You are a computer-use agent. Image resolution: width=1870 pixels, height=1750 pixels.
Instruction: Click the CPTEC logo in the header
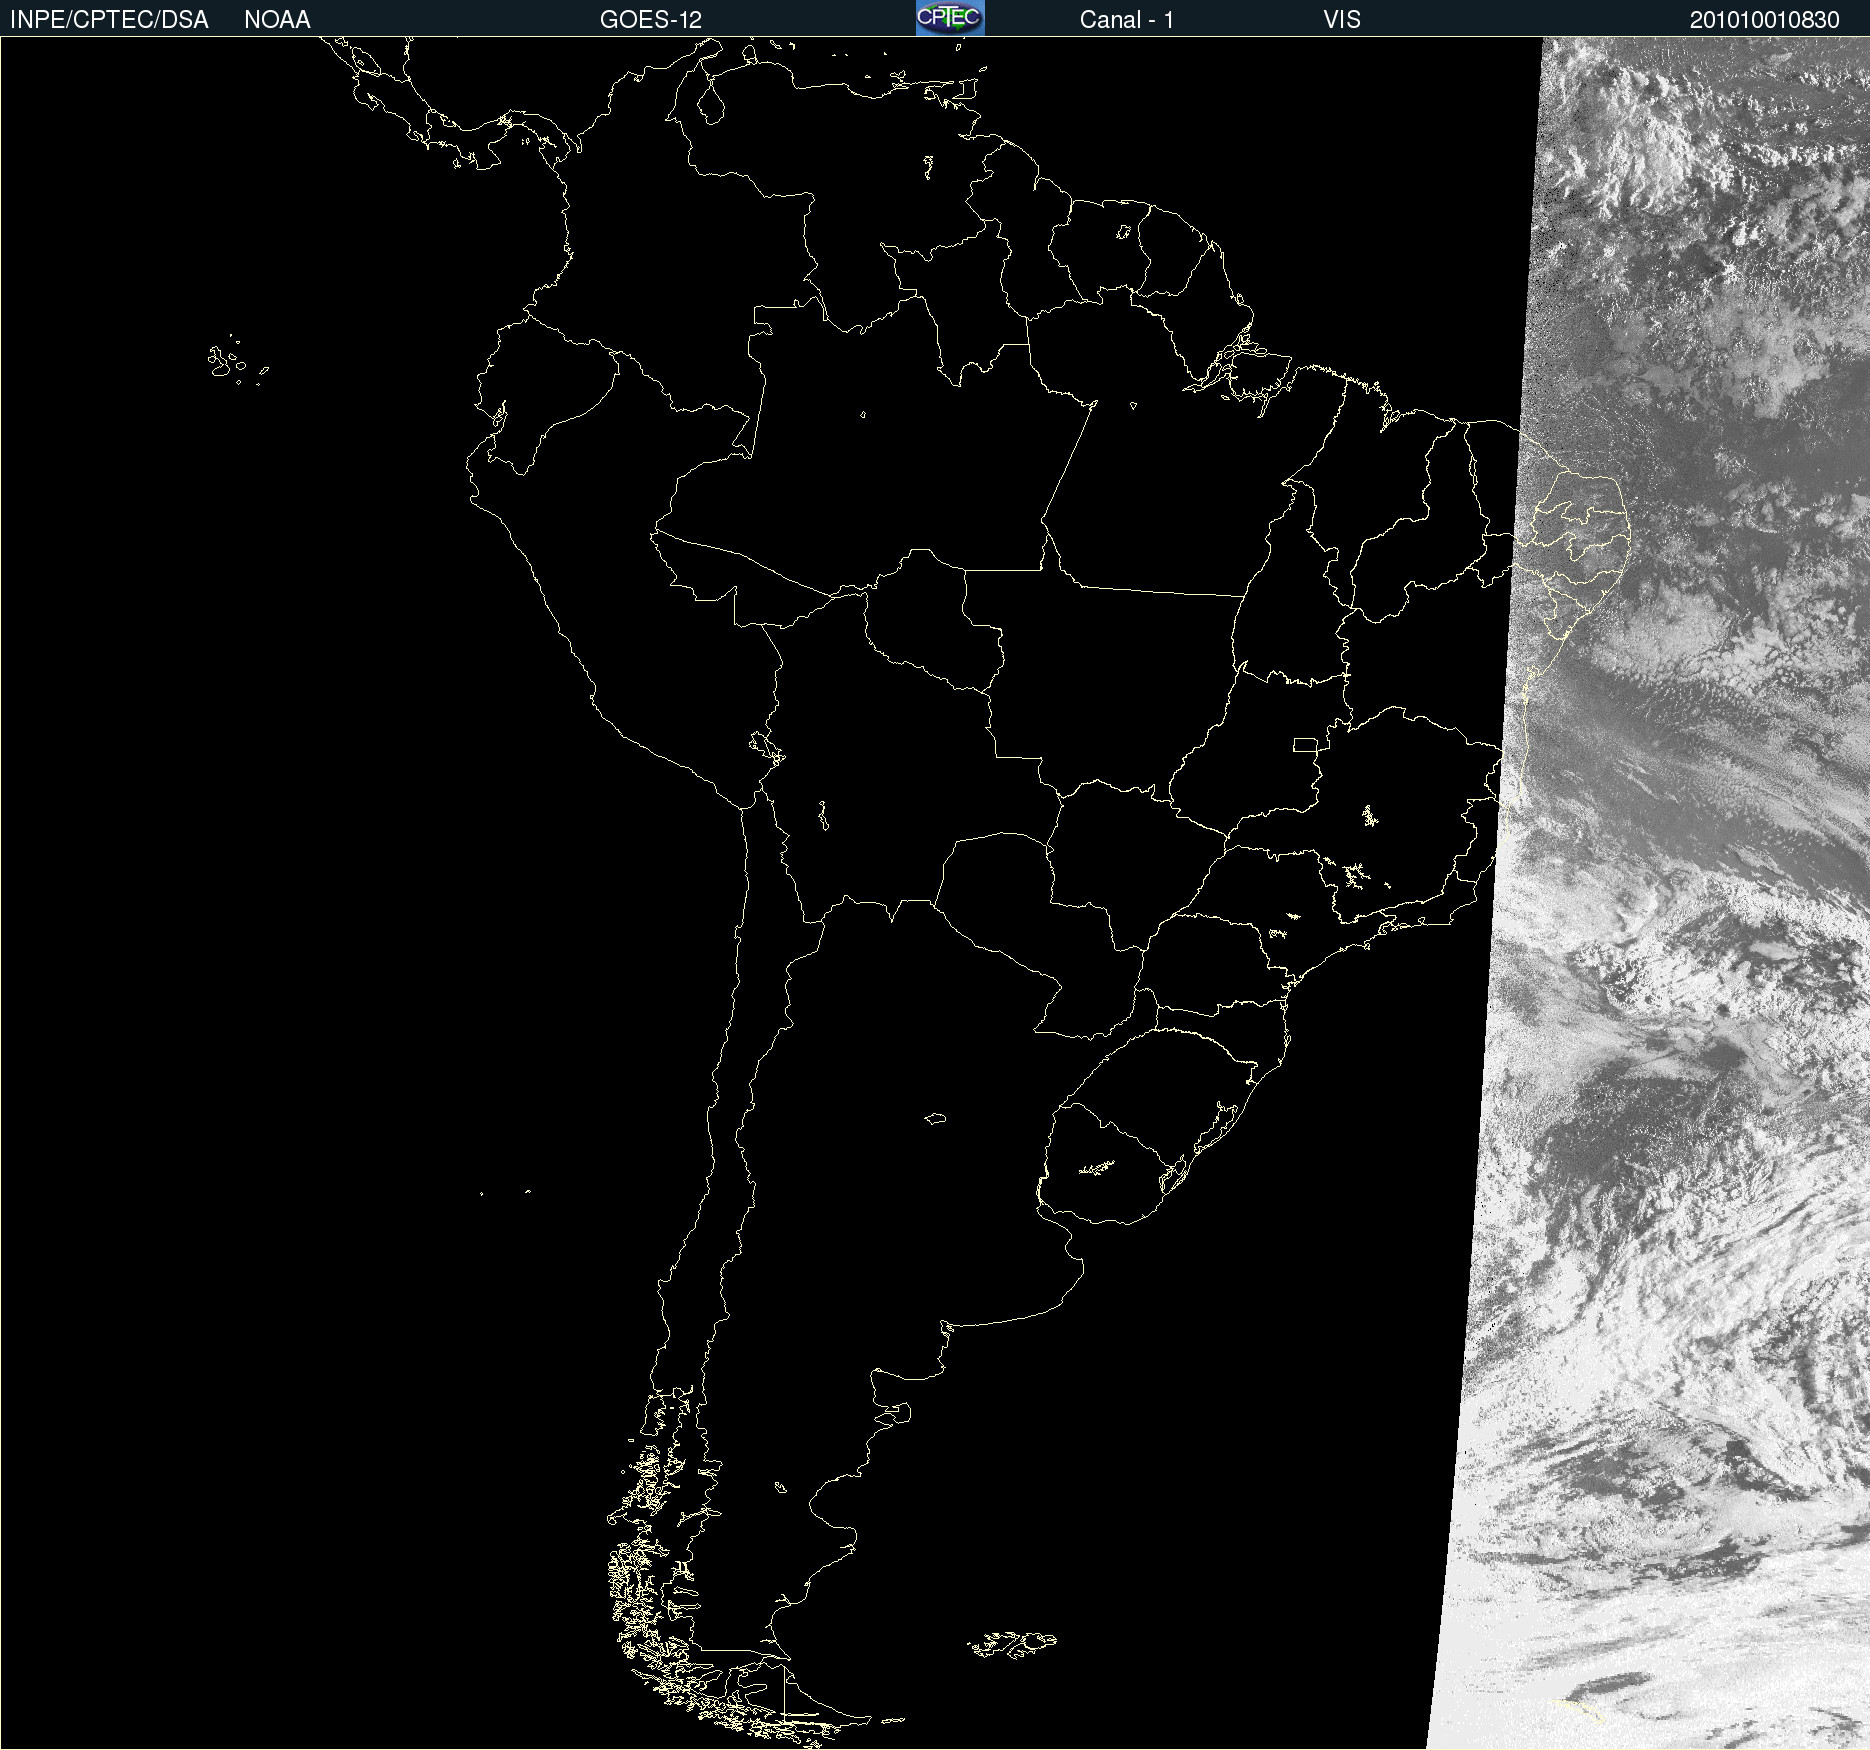950,18
